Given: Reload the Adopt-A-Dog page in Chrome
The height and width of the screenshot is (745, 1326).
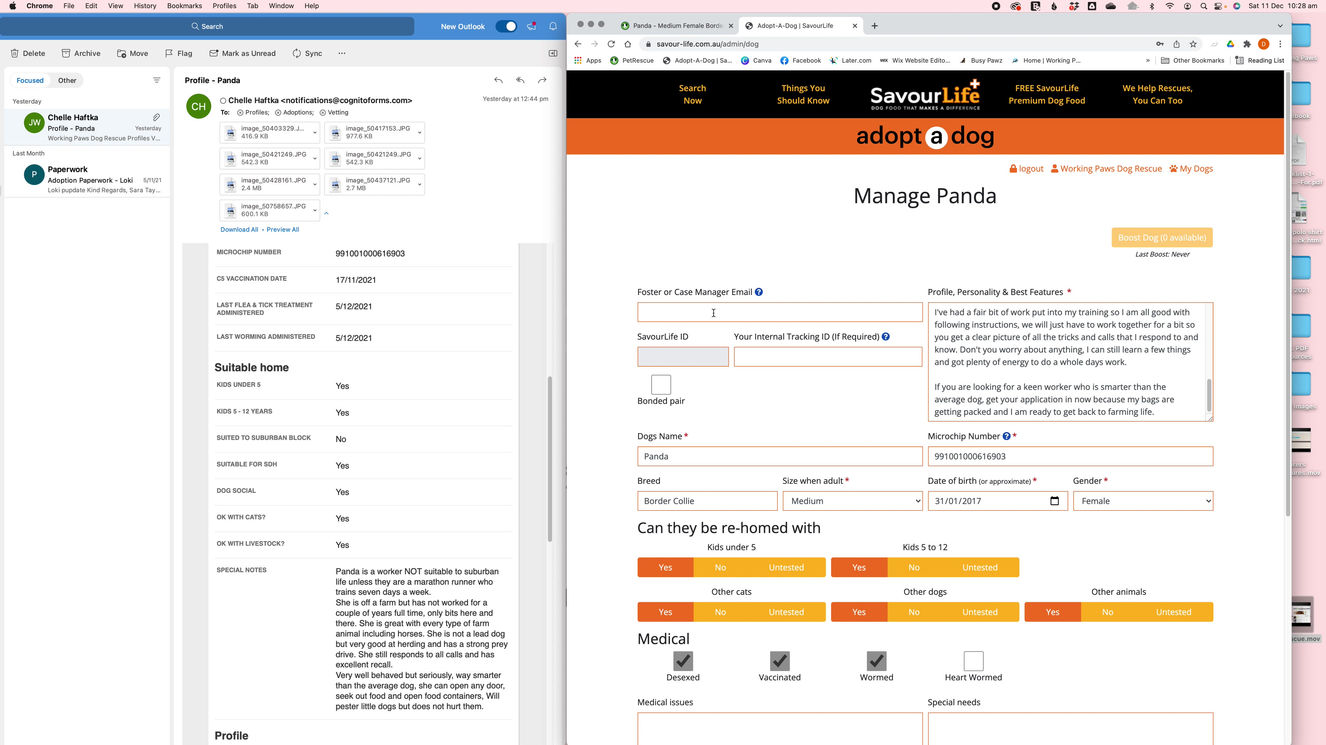Looking at the screenshot, I should point(611,44).
